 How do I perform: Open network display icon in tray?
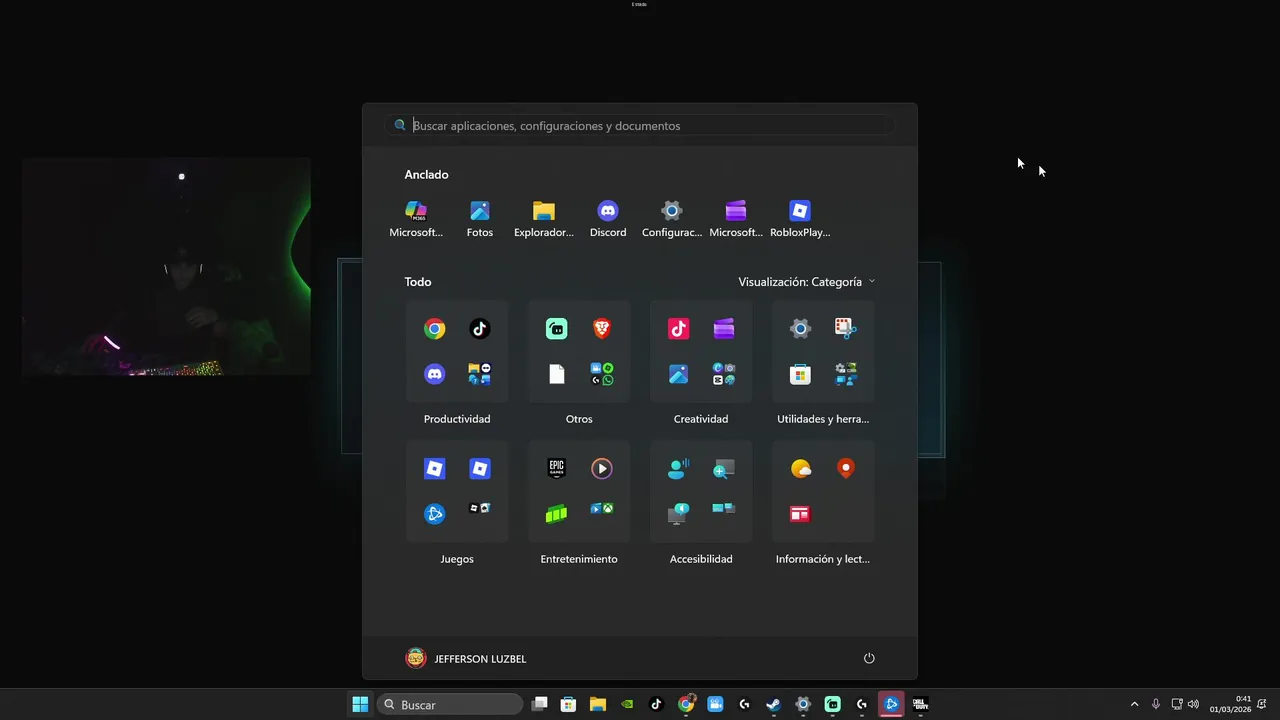coord(1176,704)
